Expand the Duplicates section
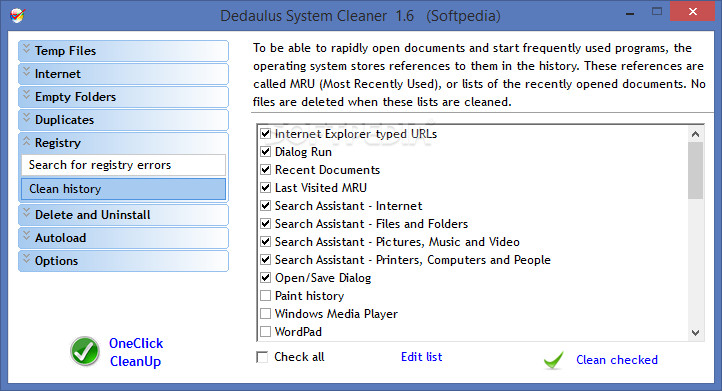This screenshot has width=722, height=391. tap(123, 120)
